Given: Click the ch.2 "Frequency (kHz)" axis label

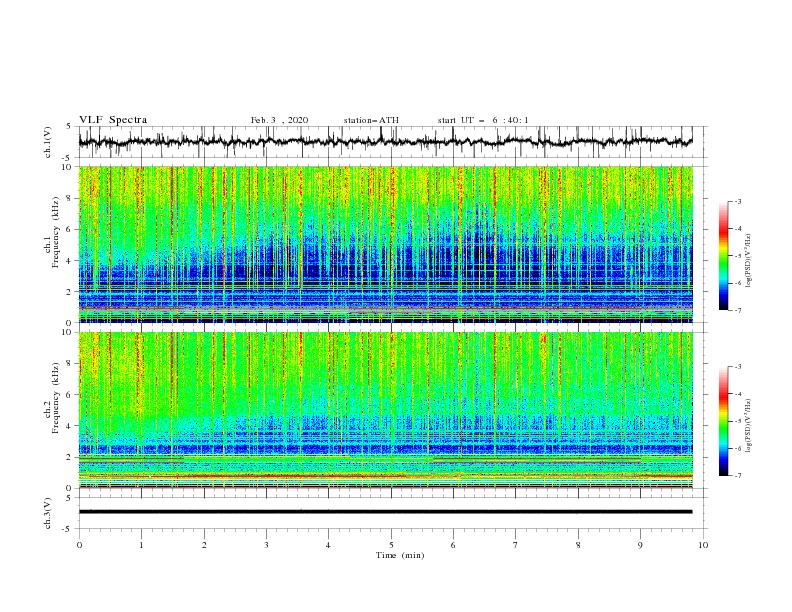Looking at the screenshot, I should point(55,398).
